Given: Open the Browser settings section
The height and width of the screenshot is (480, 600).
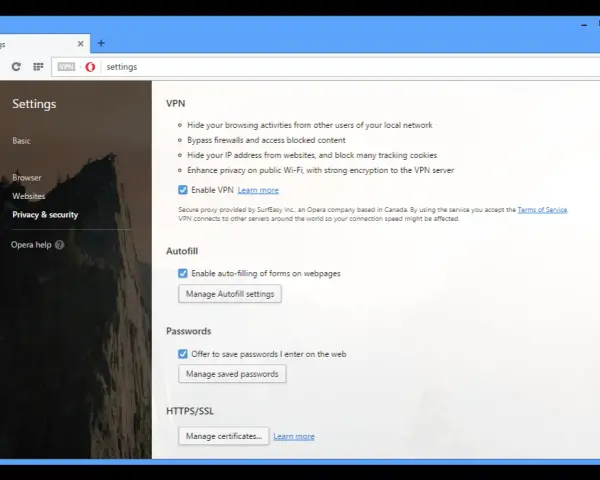Looking at the screenshot, I should pyautogui.click(x=27, y=178).
